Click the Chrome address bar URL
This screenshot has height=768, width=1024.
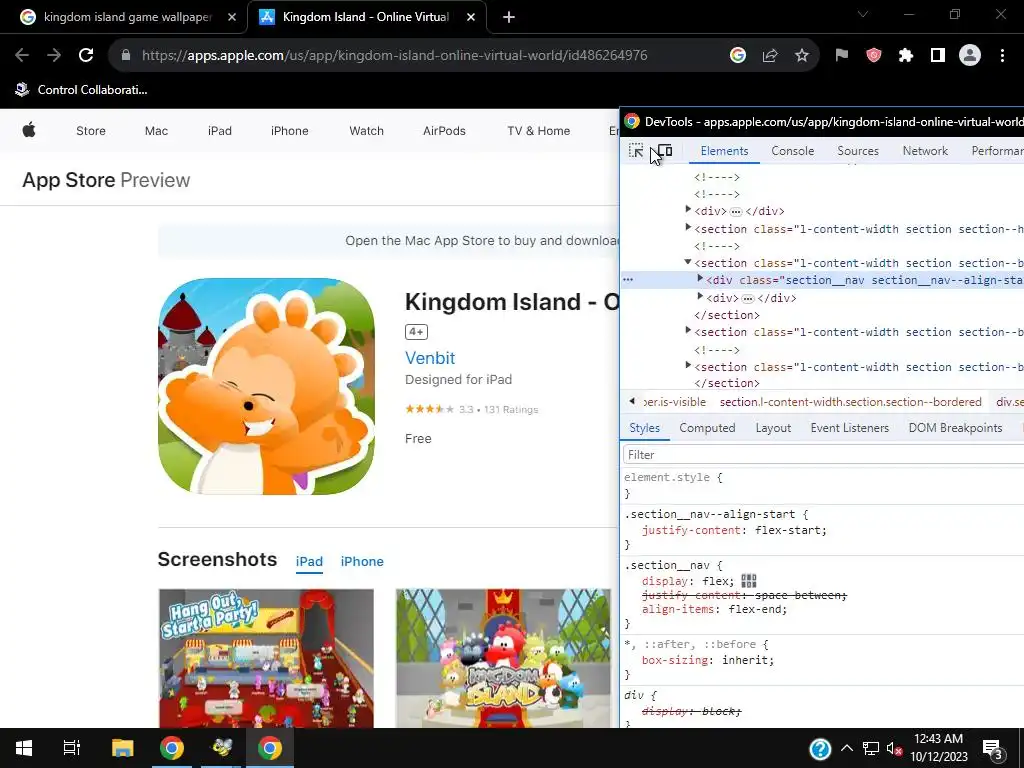tap(394, 56)
